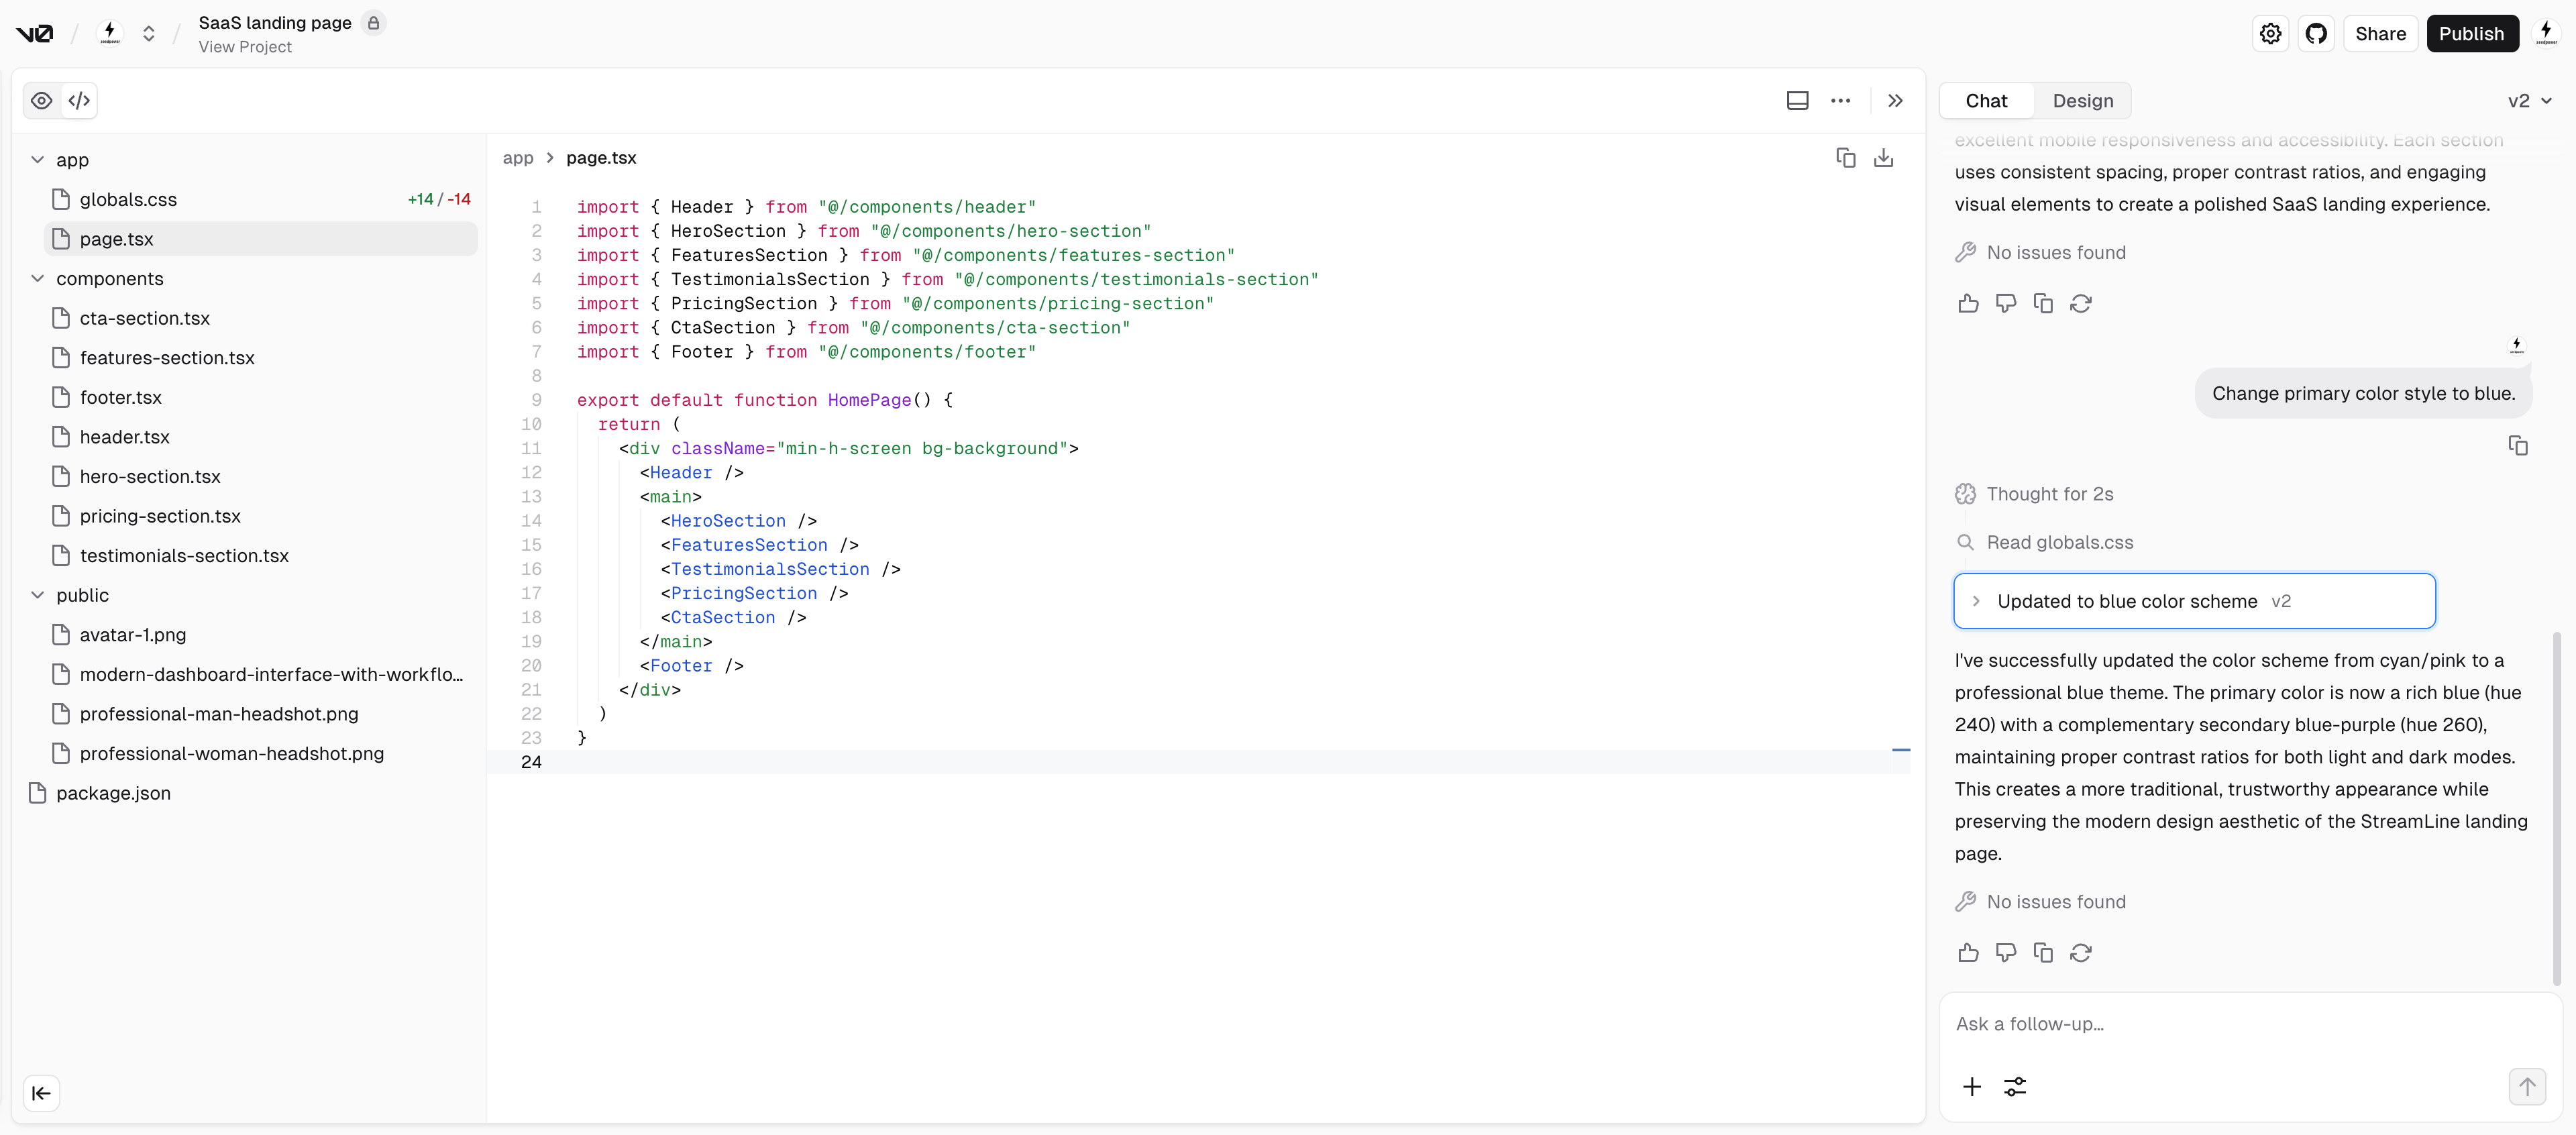This screenshot has height=1135, width=2576.
Task: Click the Publish button
Action: pos(2470,34)
